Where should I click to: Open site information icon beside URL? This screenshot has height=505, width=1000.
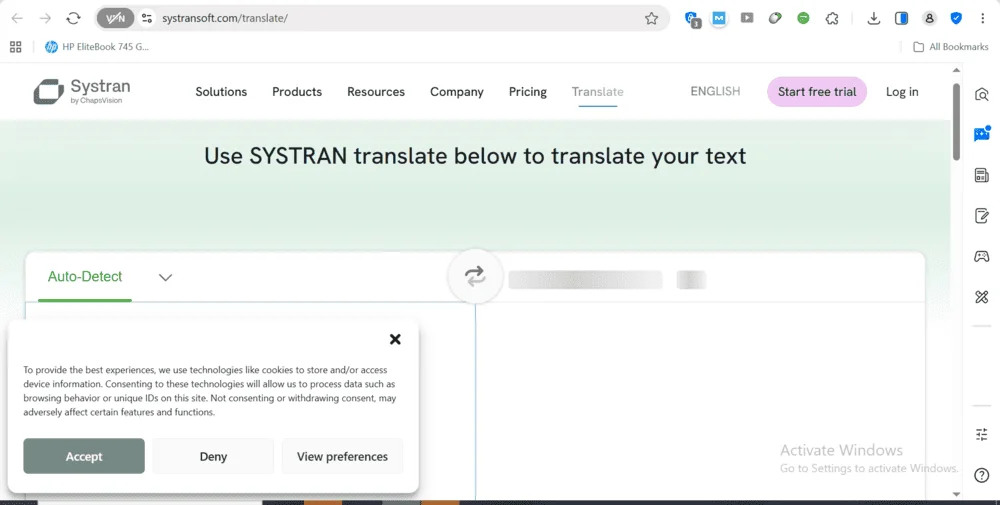147,18
